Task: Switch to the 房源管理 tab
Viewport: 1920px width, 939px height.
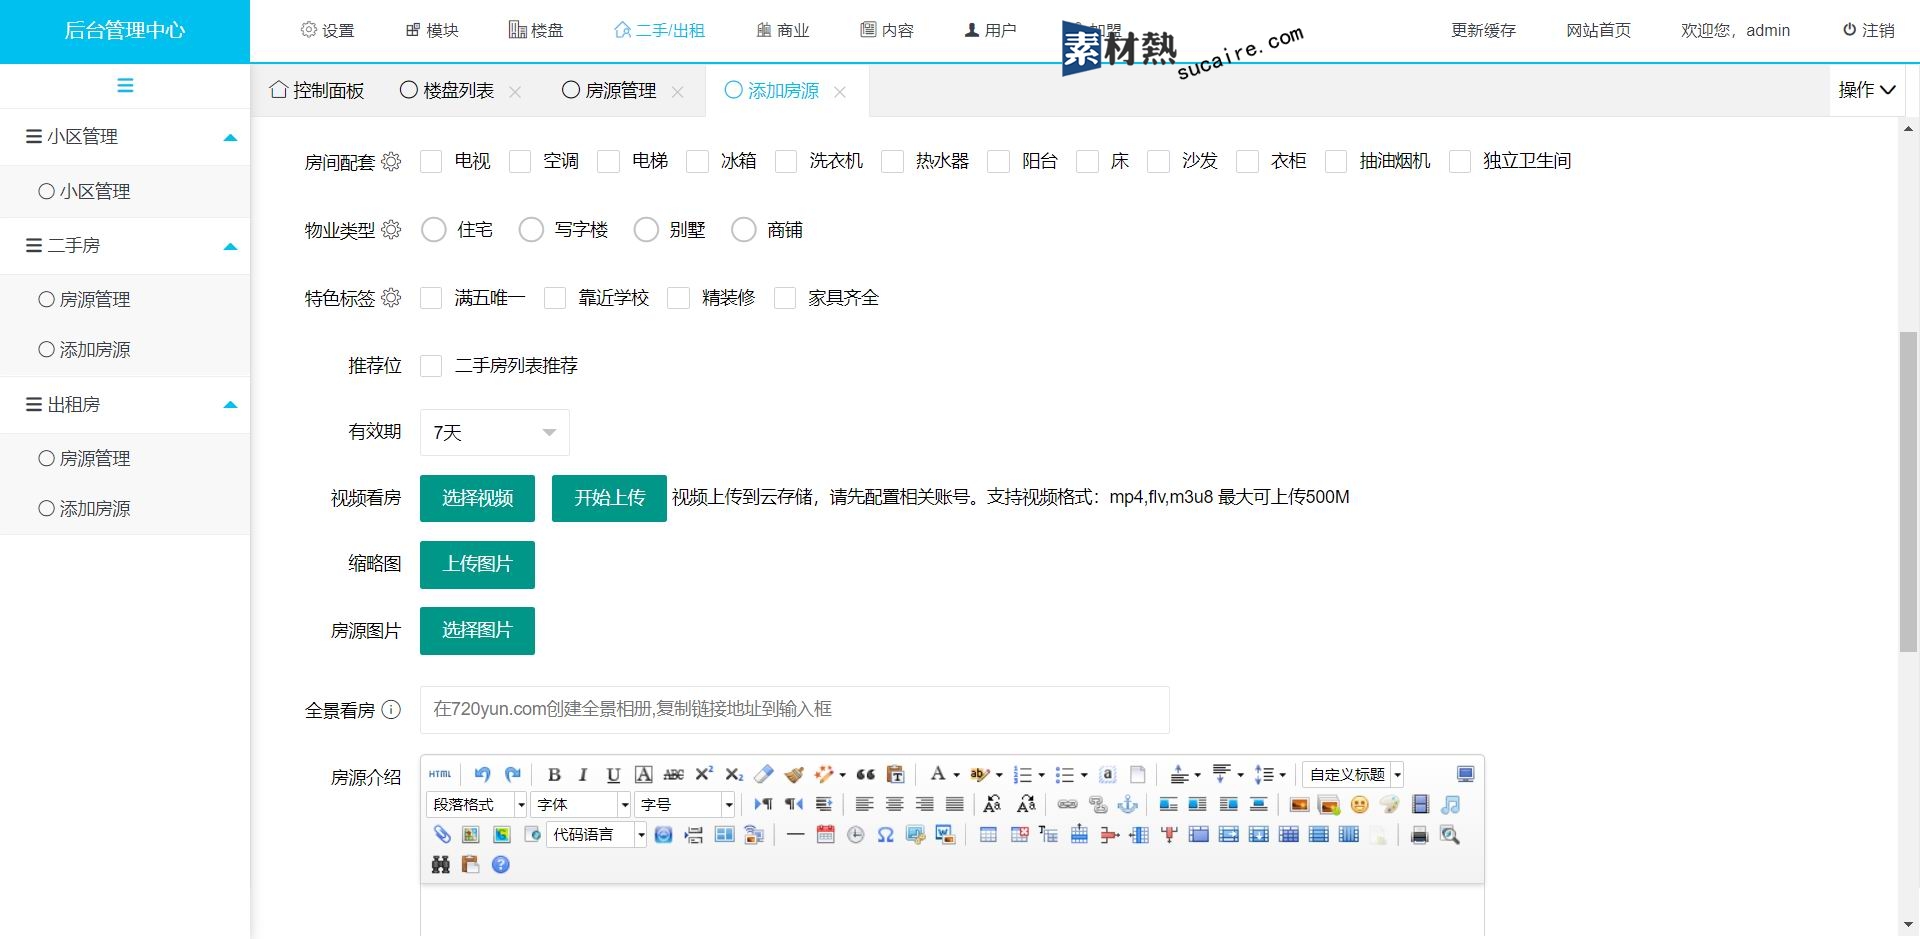Action: [609, 91]
